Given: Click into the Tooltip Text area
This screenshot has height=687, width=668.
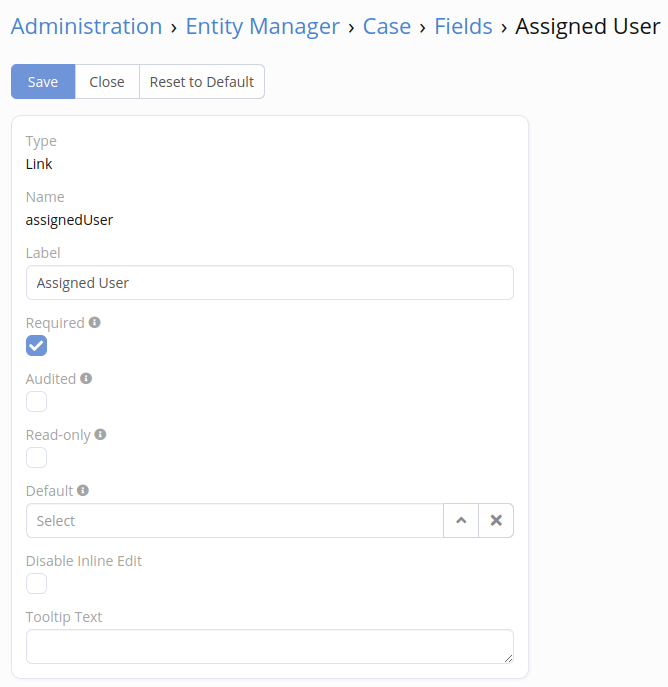Looking at the screenshot, I should pos(269,646).
